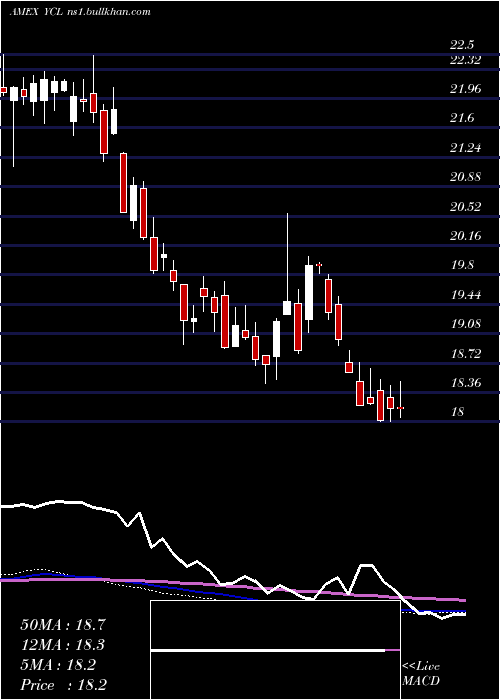Click the 21.24 price axis label
Viewport: 500px width, 700px height.
466,148
